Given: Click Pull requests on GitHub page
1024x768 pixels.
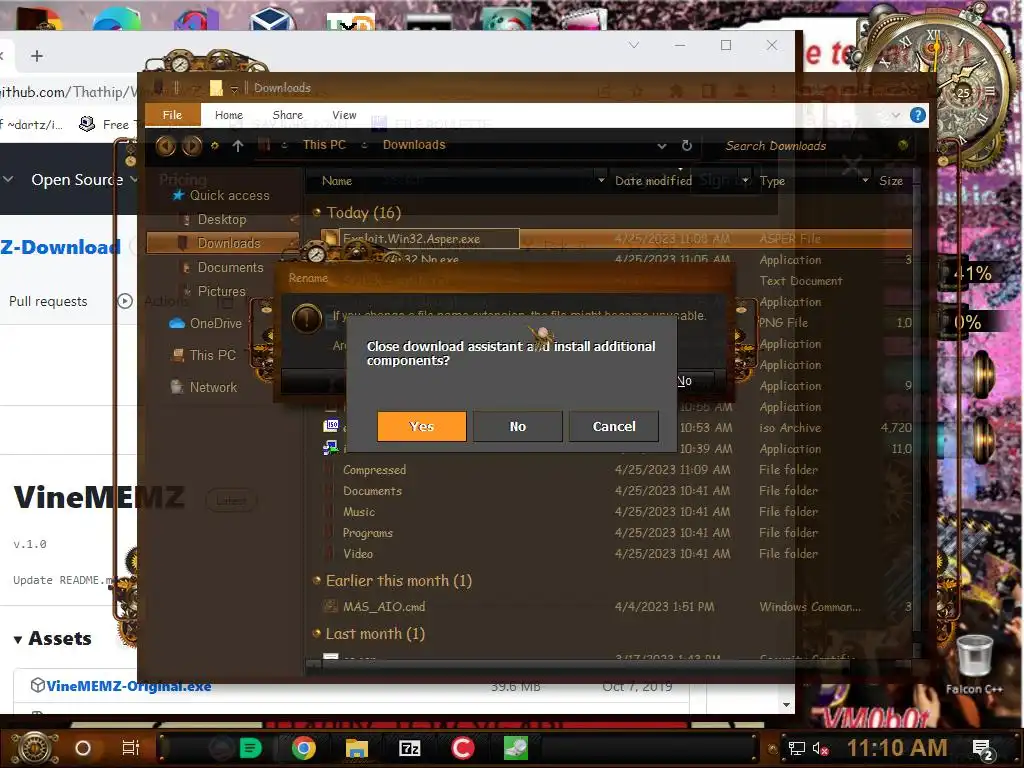Looking at the screenshot, I should (48, 301).
